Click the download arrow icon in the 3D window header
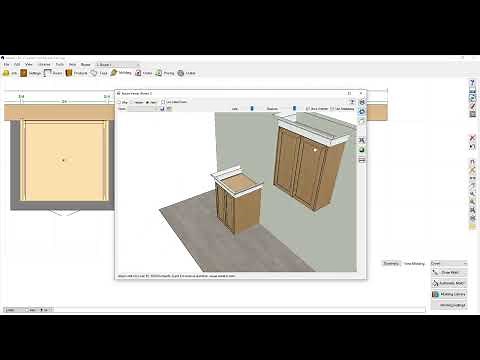The height and width of the screenshot is (360, 480). (x=352, y=102)
